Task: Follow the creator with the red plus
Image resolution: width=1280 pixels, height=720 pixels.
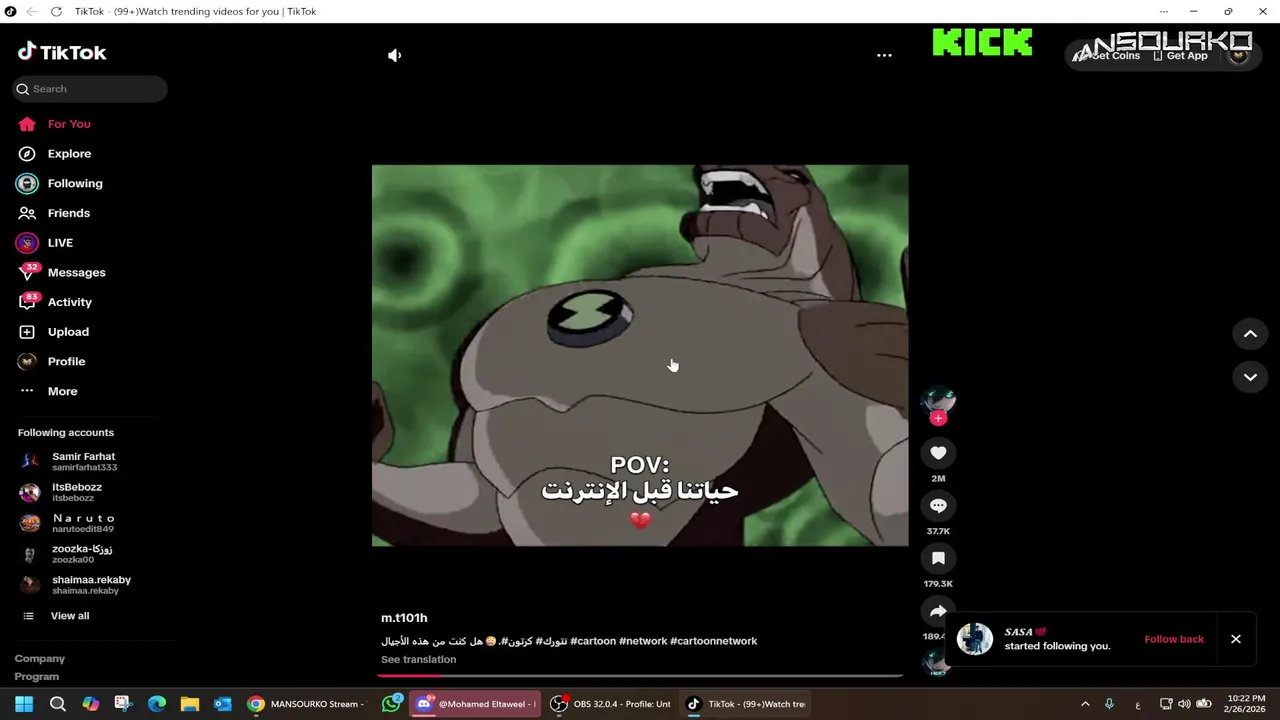Action: (938, 418)
